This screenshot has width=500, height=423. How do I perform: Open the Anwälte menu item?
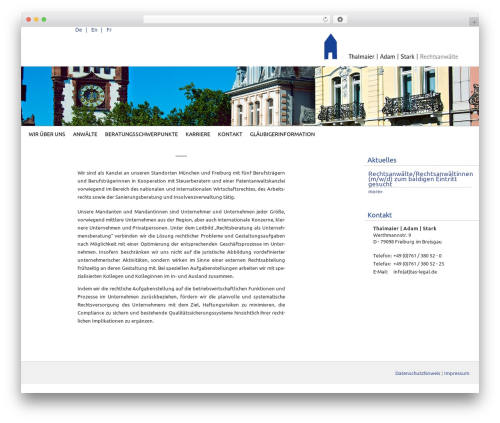pyautogui.click(x=85, y=134)
